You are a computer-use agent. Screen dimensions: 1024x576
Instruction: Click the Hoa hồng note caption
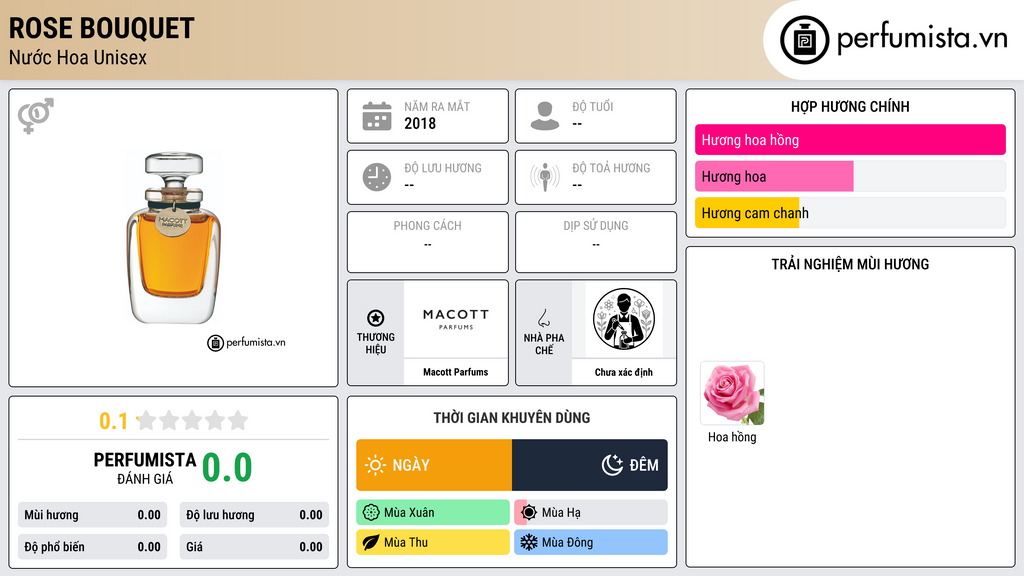pos(732,437)
